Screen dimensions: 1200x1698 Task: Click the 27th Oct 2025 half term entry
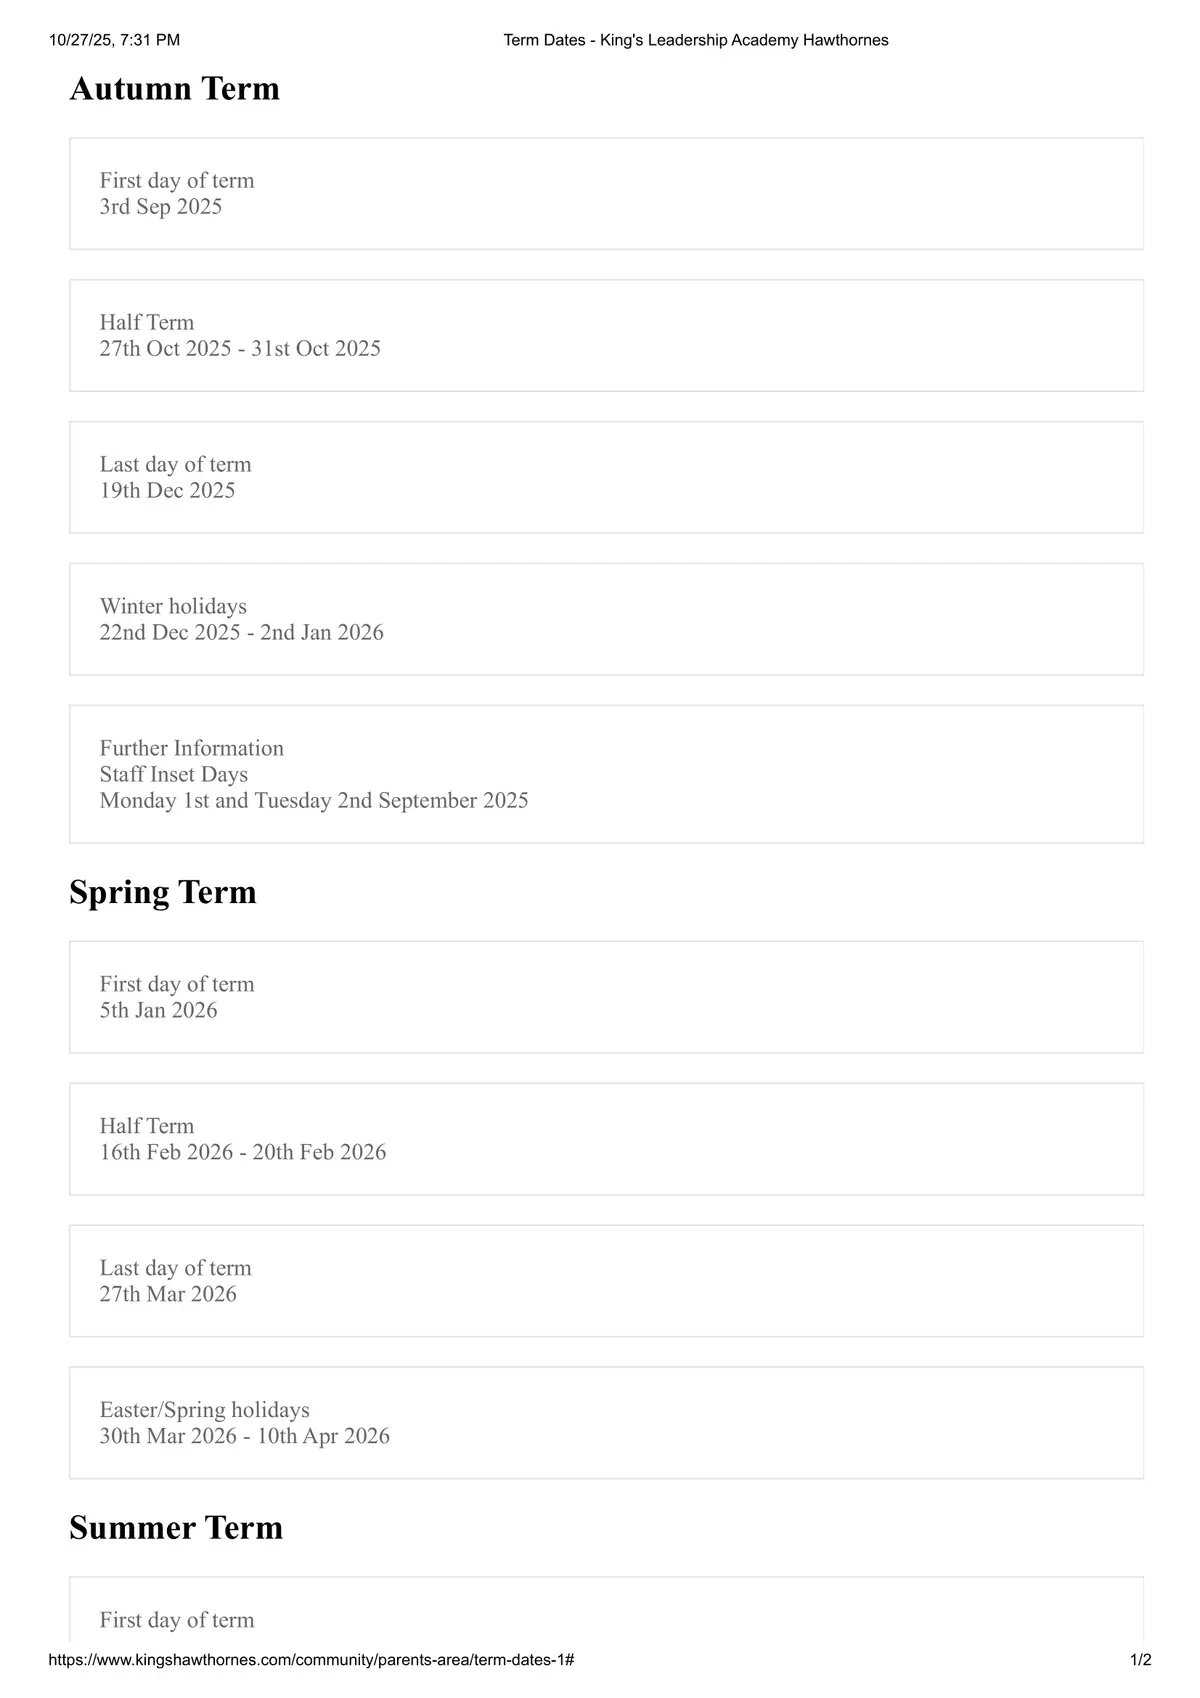pyautogui.click(x=606, y=336)
